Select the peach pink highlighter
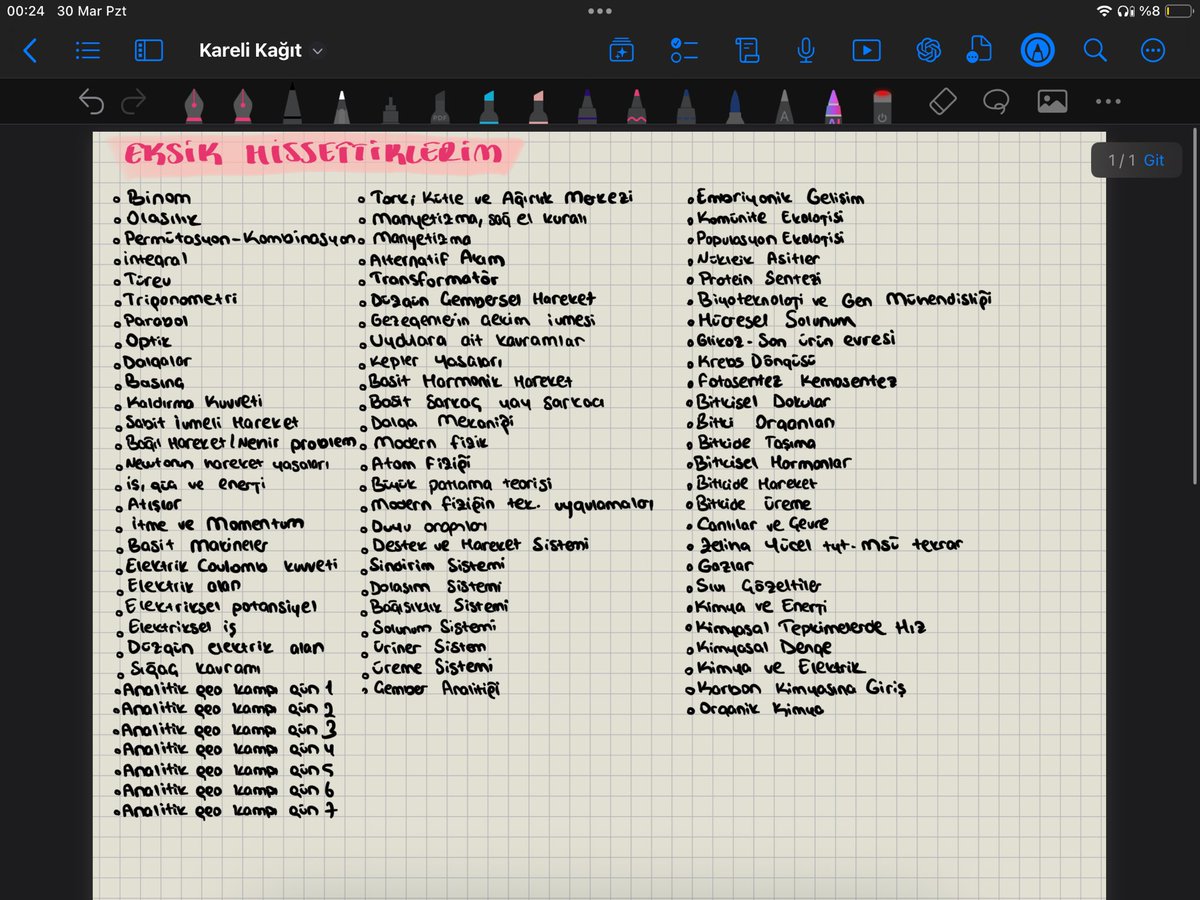The image size is (1200, 900). click(x=537, y=105)
